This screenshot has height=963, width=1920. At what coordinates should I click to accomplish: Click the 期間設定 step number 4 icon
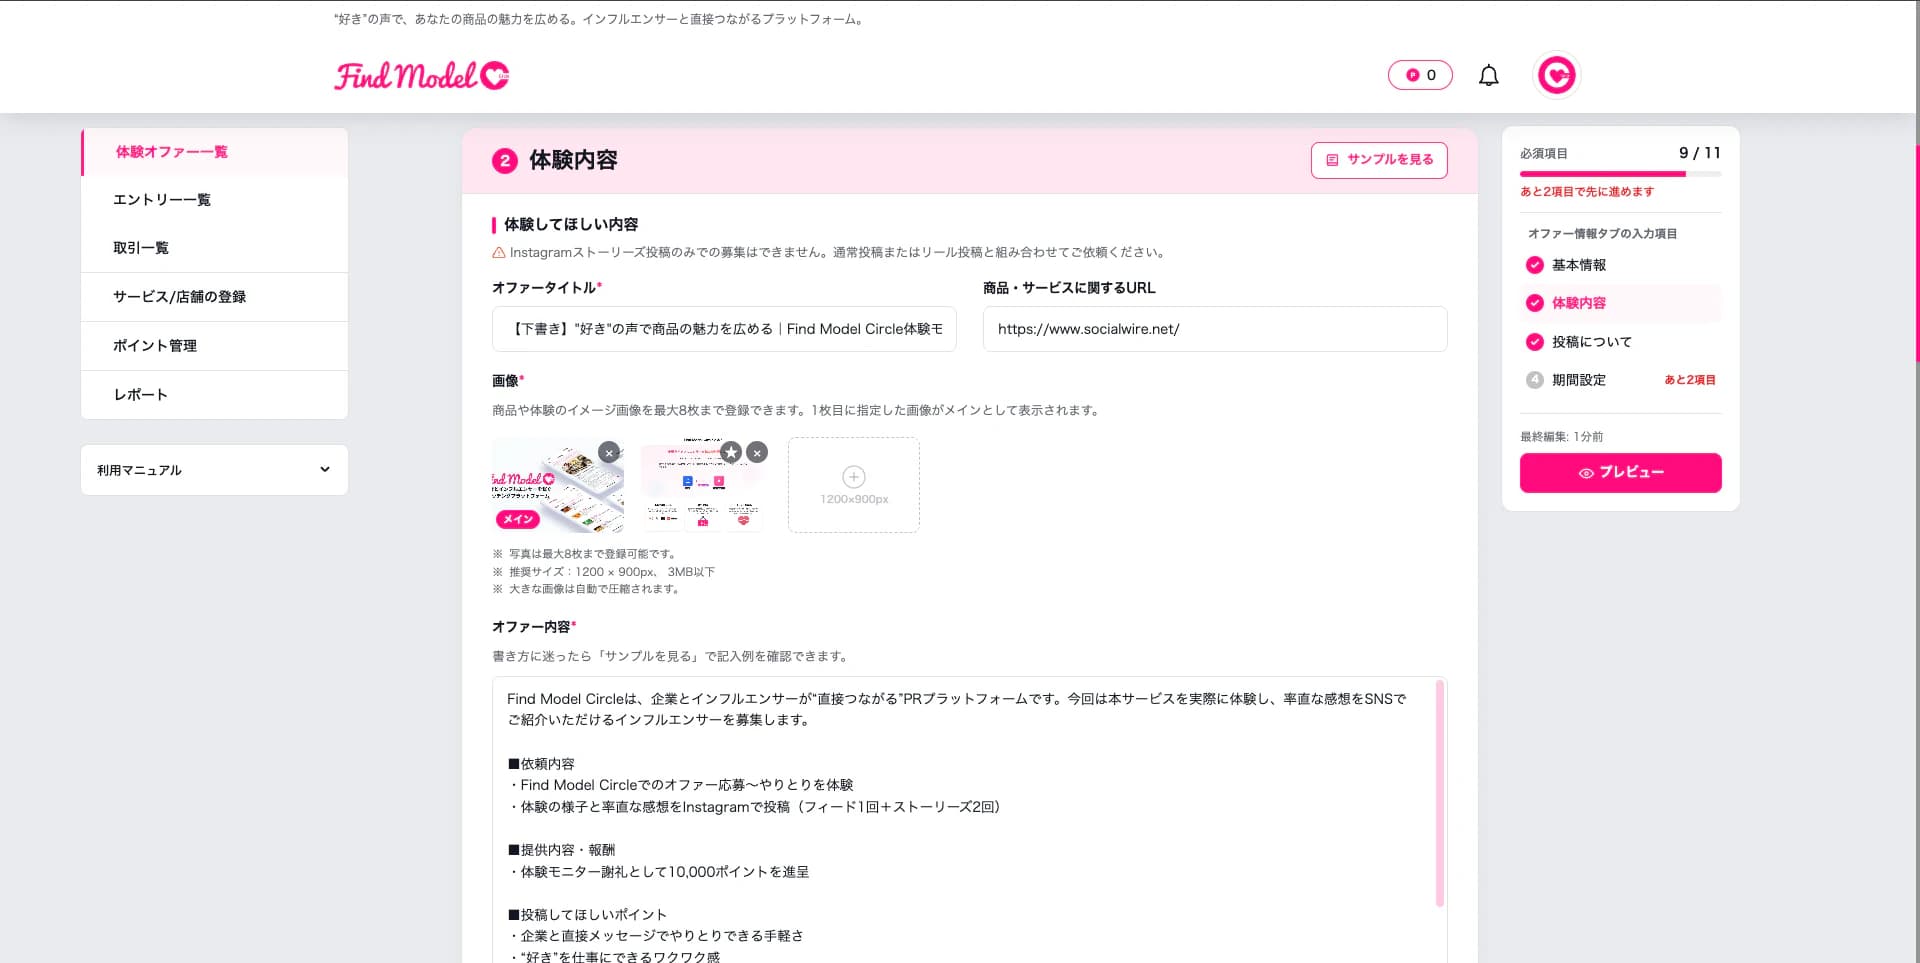(x=1534, y=380)
